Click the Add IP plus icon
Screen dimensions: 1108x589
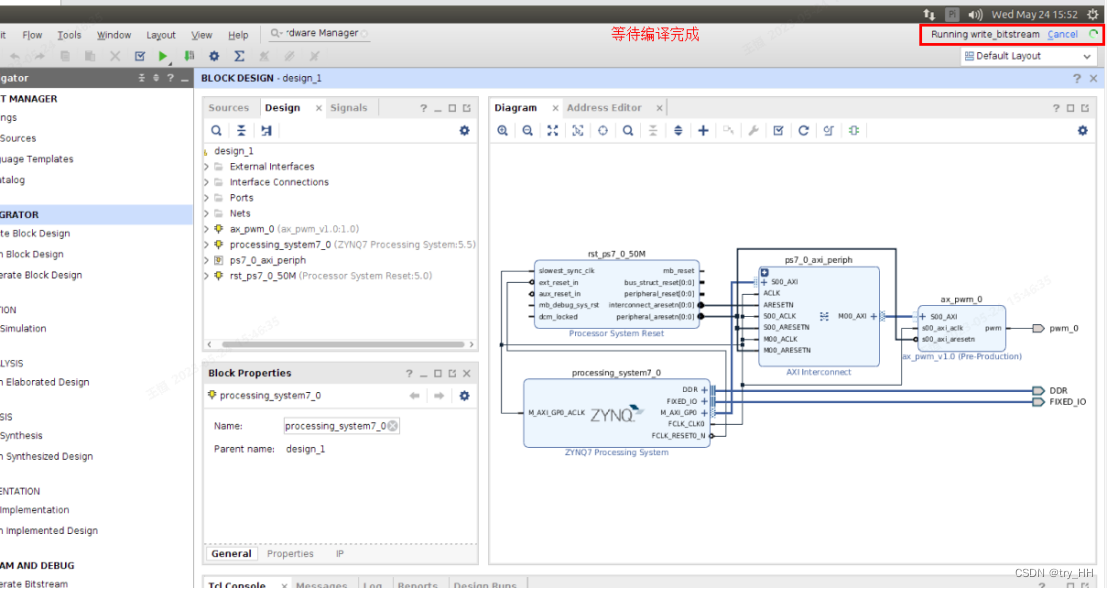tap(703, 130)
